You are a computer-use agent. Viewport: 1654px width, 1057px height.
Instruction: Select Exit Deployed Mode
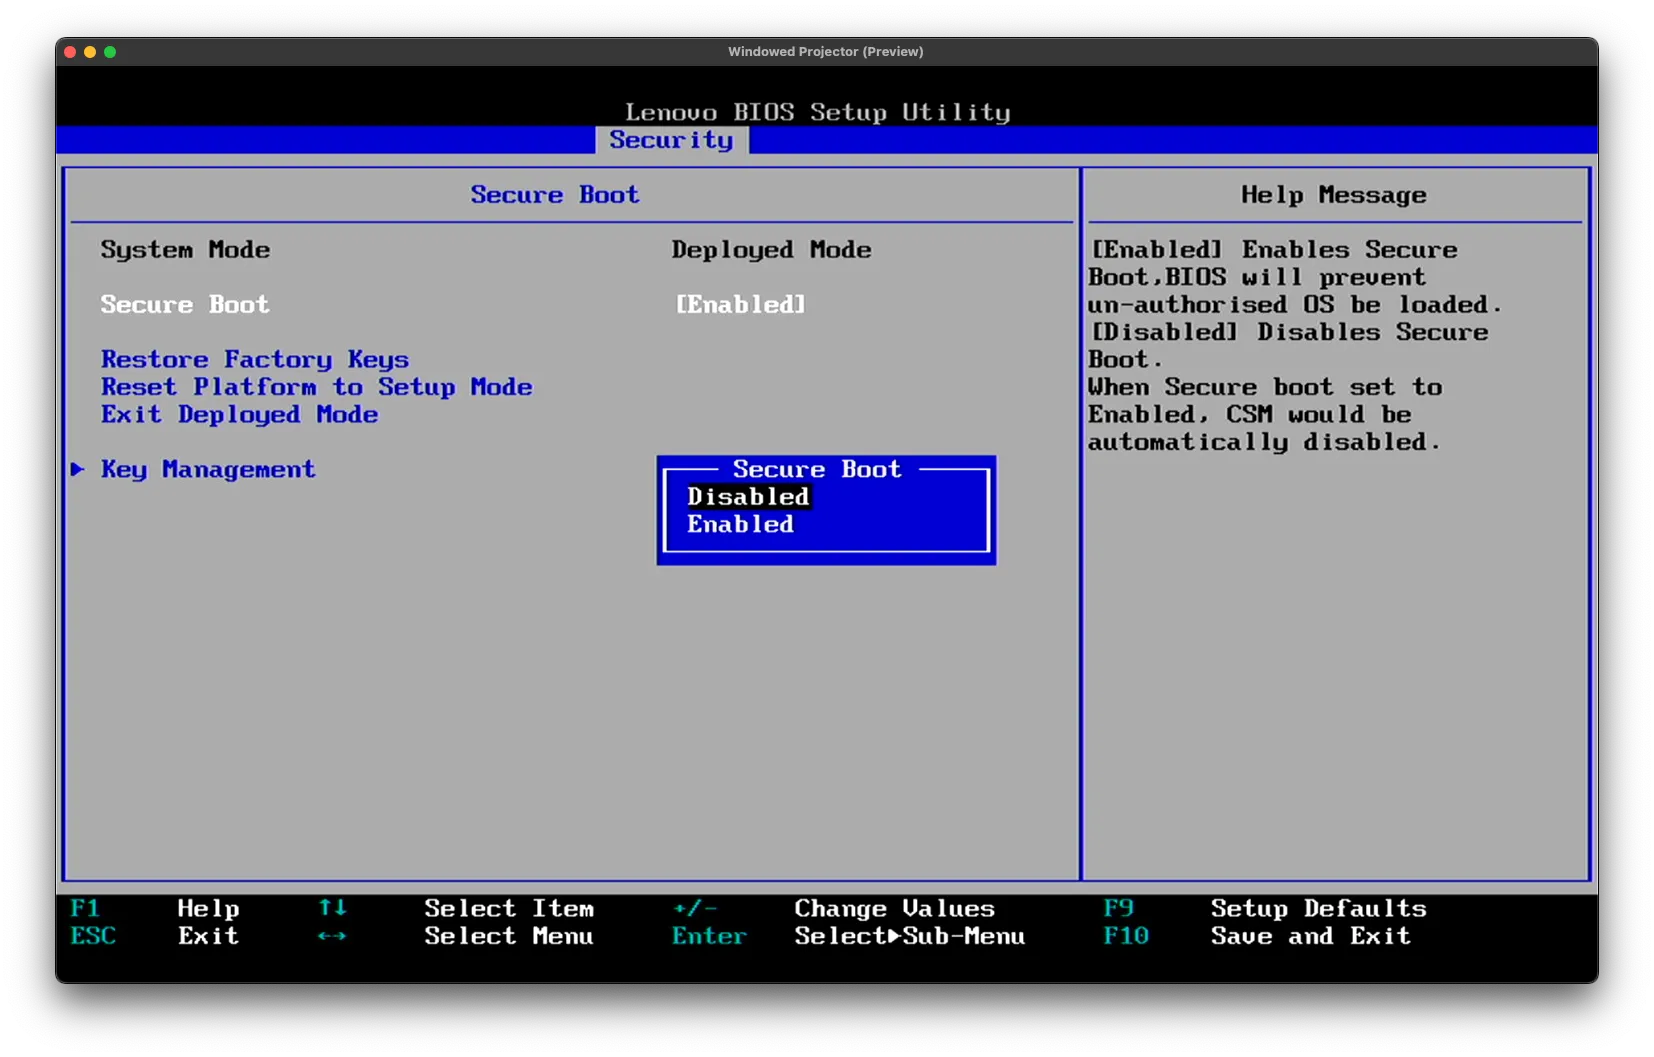(x=239, y=414)
